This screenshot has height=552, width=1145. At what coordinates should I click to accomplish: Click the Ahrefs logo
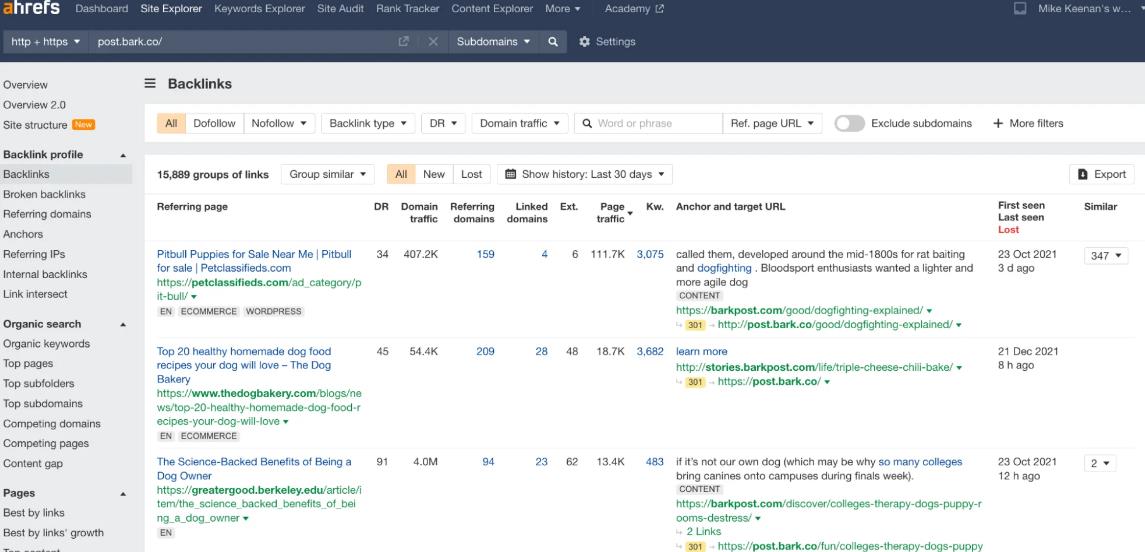(31, 9)
